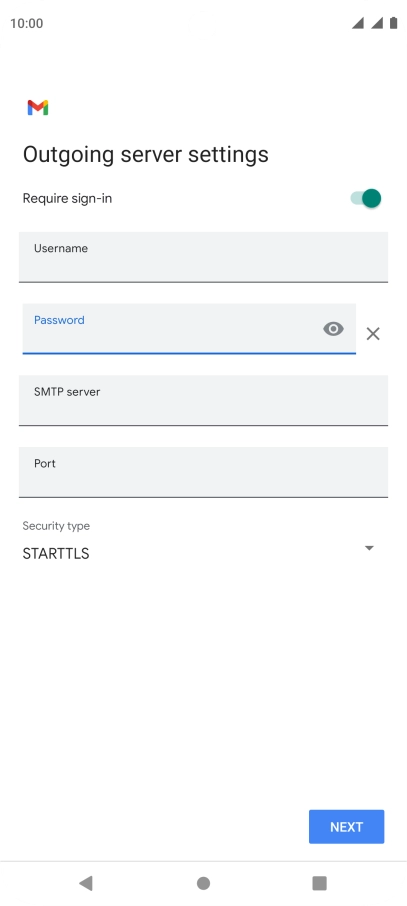Disable the Require sign-in switch
This screenshot has height=906, width=407.
click(x=366, y=198)
